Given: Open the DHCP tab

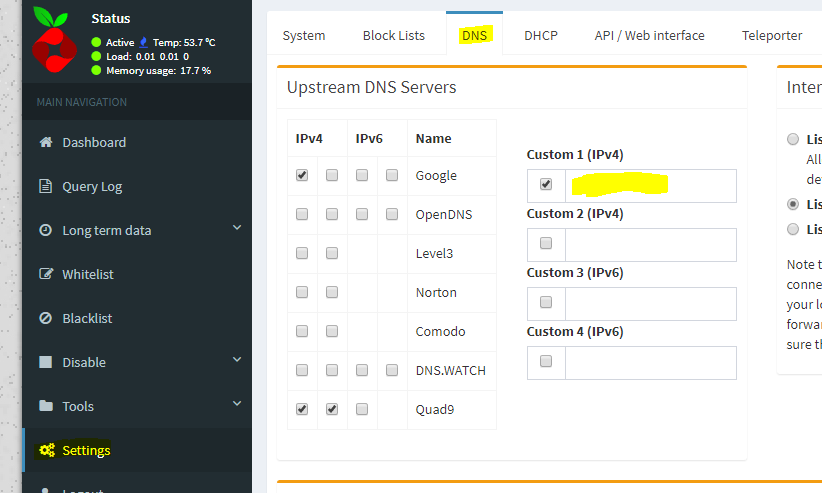Looking at the screenshot, I should [541, 35].
